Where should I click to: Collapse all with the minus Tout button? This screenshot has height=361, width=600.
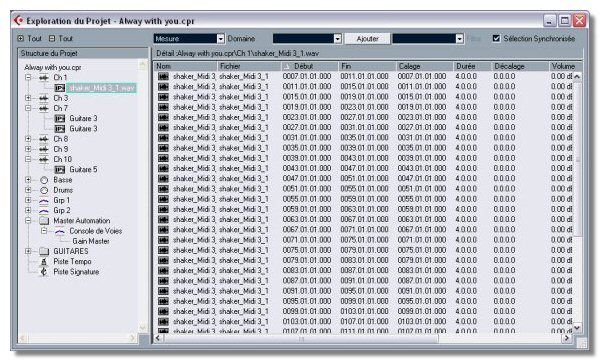pos(61,39)
